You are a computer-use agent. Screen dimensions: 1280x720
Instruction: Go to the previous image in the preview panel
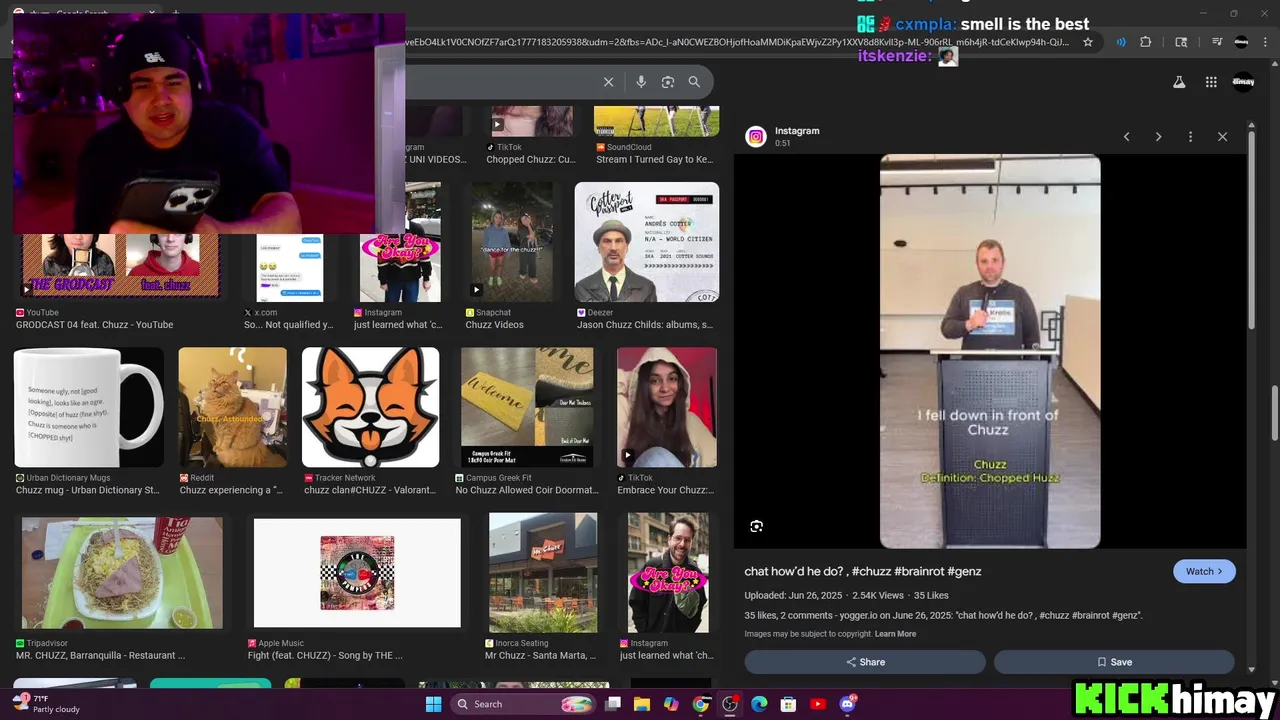pos(1126,137)
